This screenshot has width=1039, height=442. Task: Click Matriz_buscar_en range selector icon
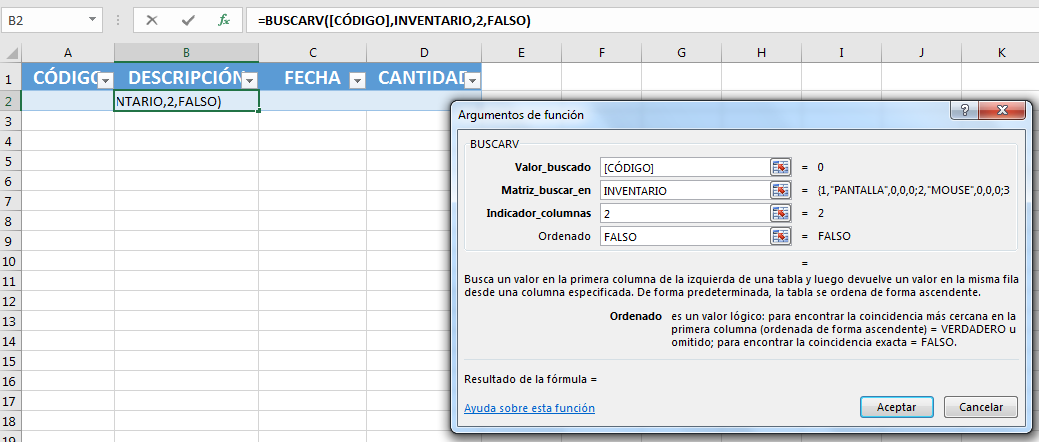[780, 190]
